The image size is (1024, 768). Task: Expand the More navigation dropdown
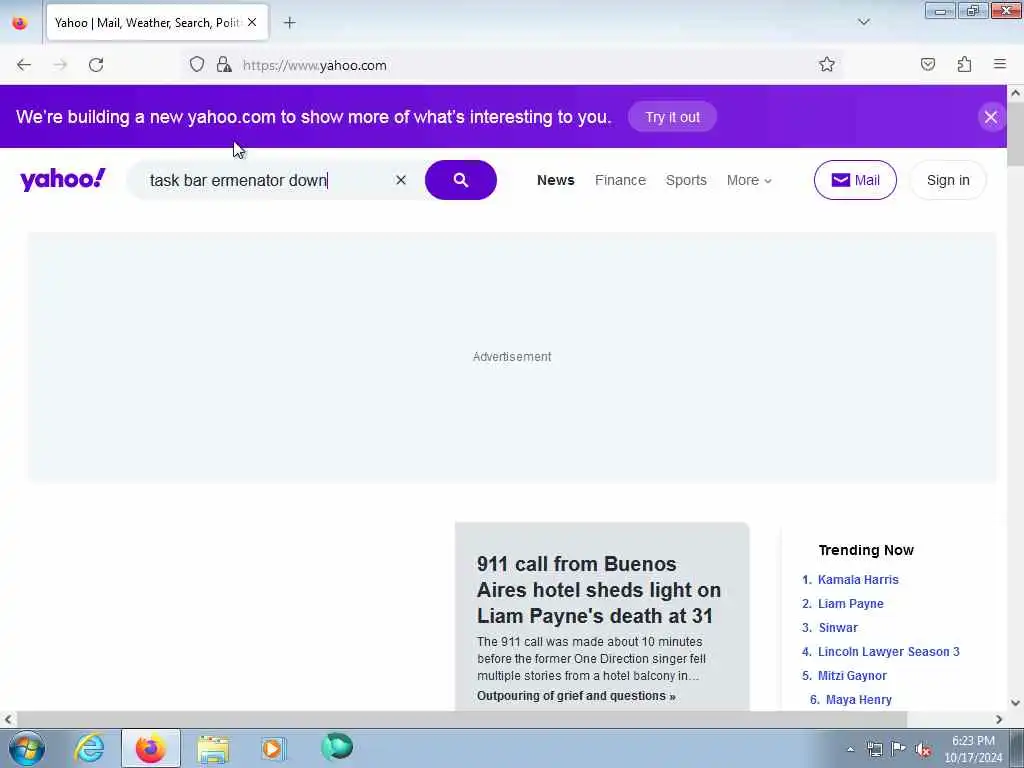coord(749,180)
